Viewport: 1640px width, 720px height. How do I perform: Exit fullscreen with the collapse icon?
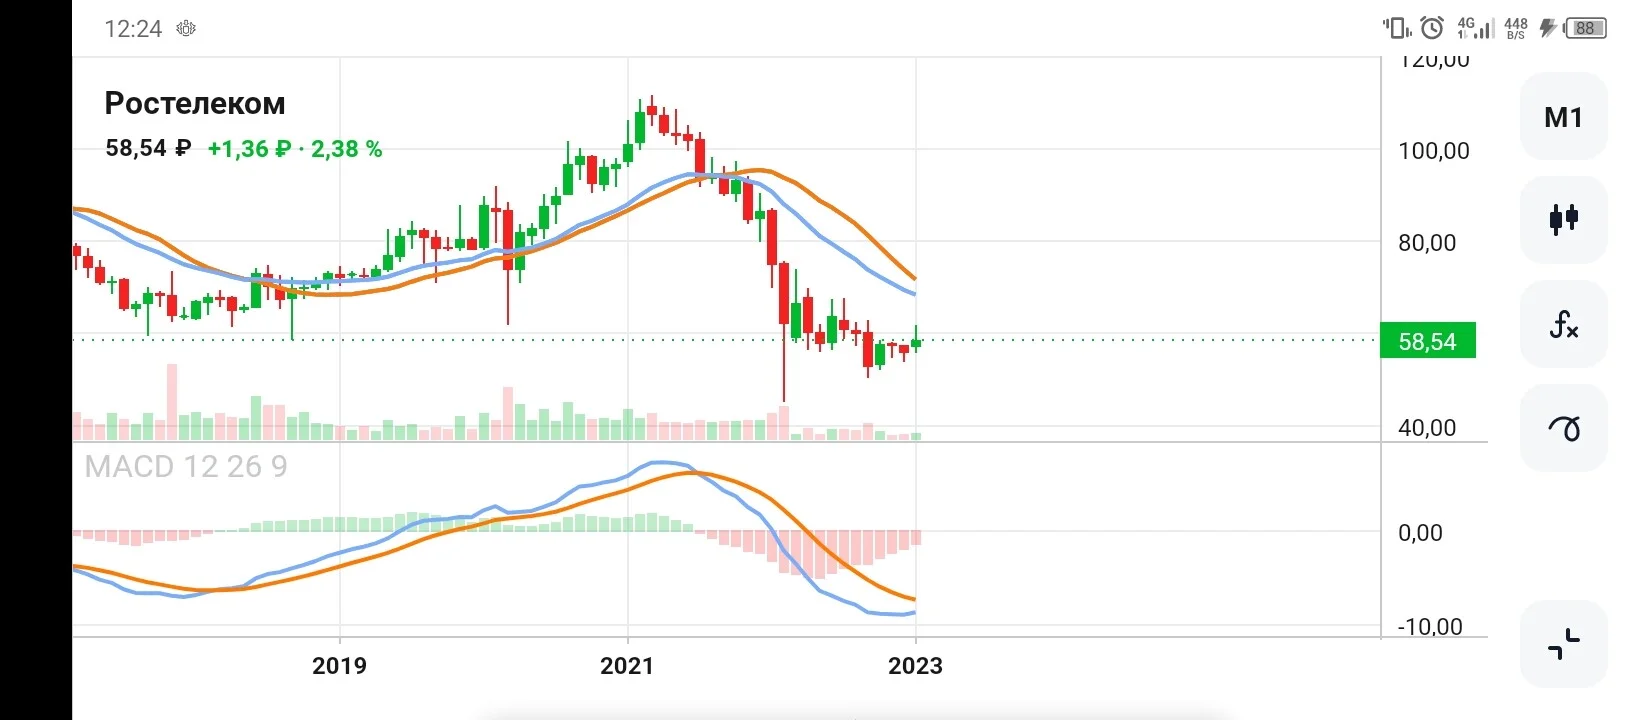tap(1563, 644)
